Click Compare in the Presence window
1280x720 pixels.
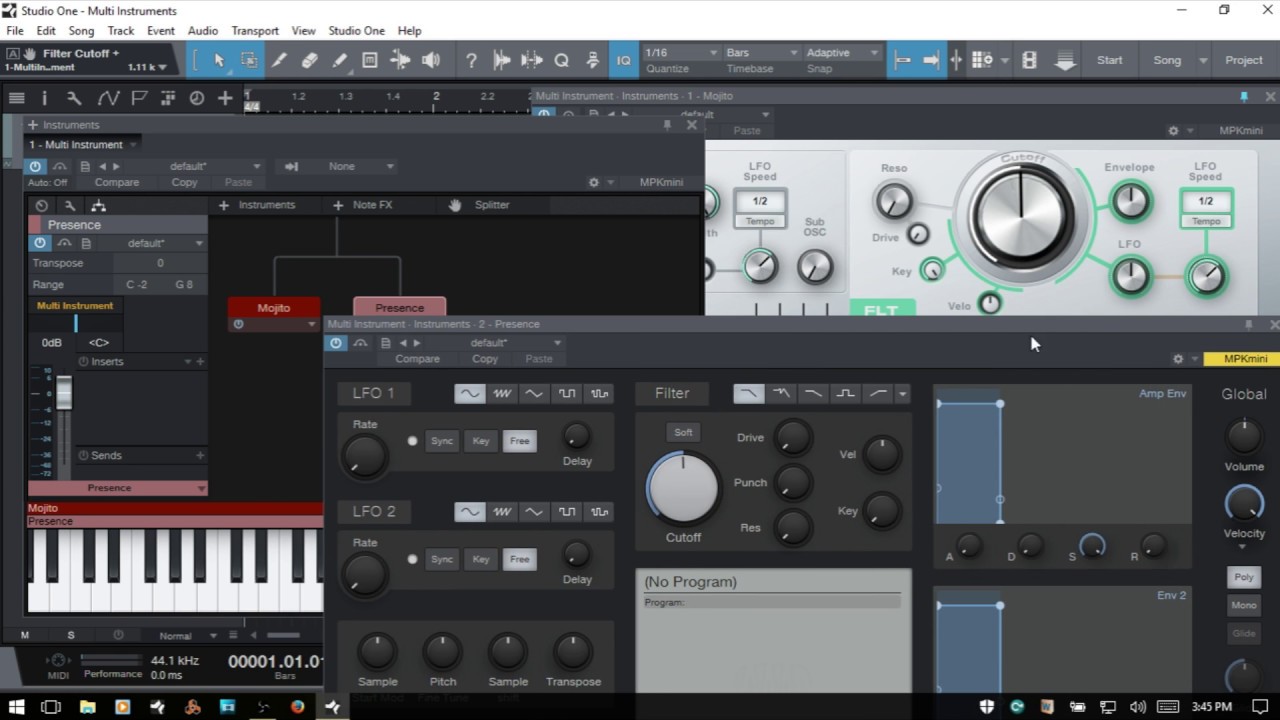point(417,359)
